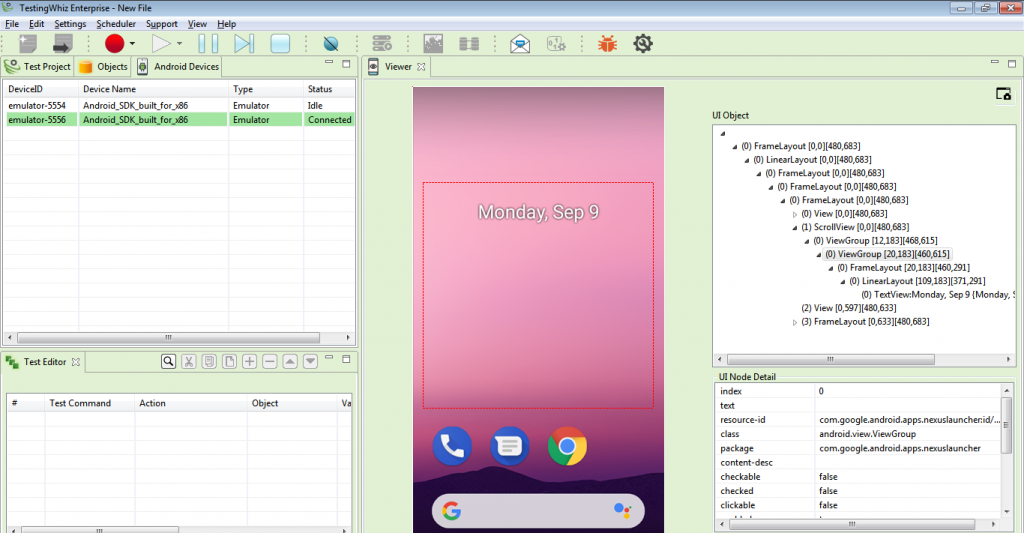
Task: Open the record button dropdown arrow
Action: point(133,44)
